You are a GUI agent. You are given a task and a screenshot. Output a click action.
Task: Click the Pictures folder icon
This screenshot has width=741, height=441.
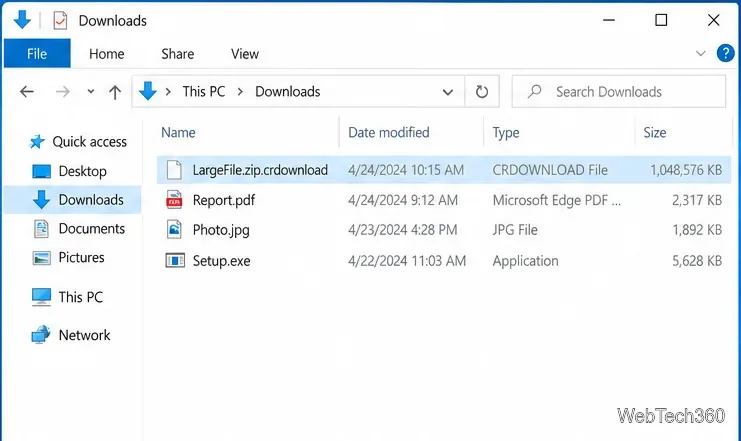[x=41, y=258]
